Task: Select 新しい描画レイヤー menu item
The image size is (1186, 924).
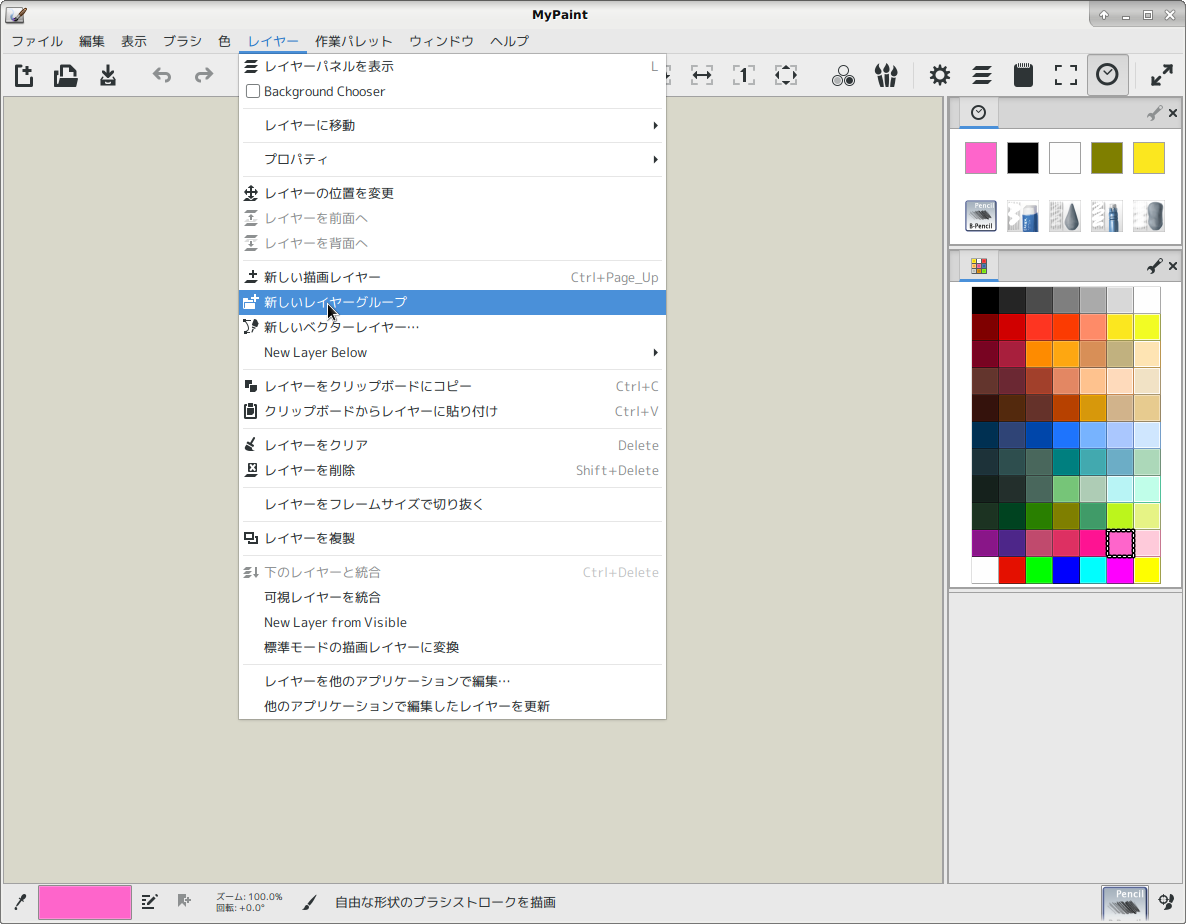Action: 322,277
